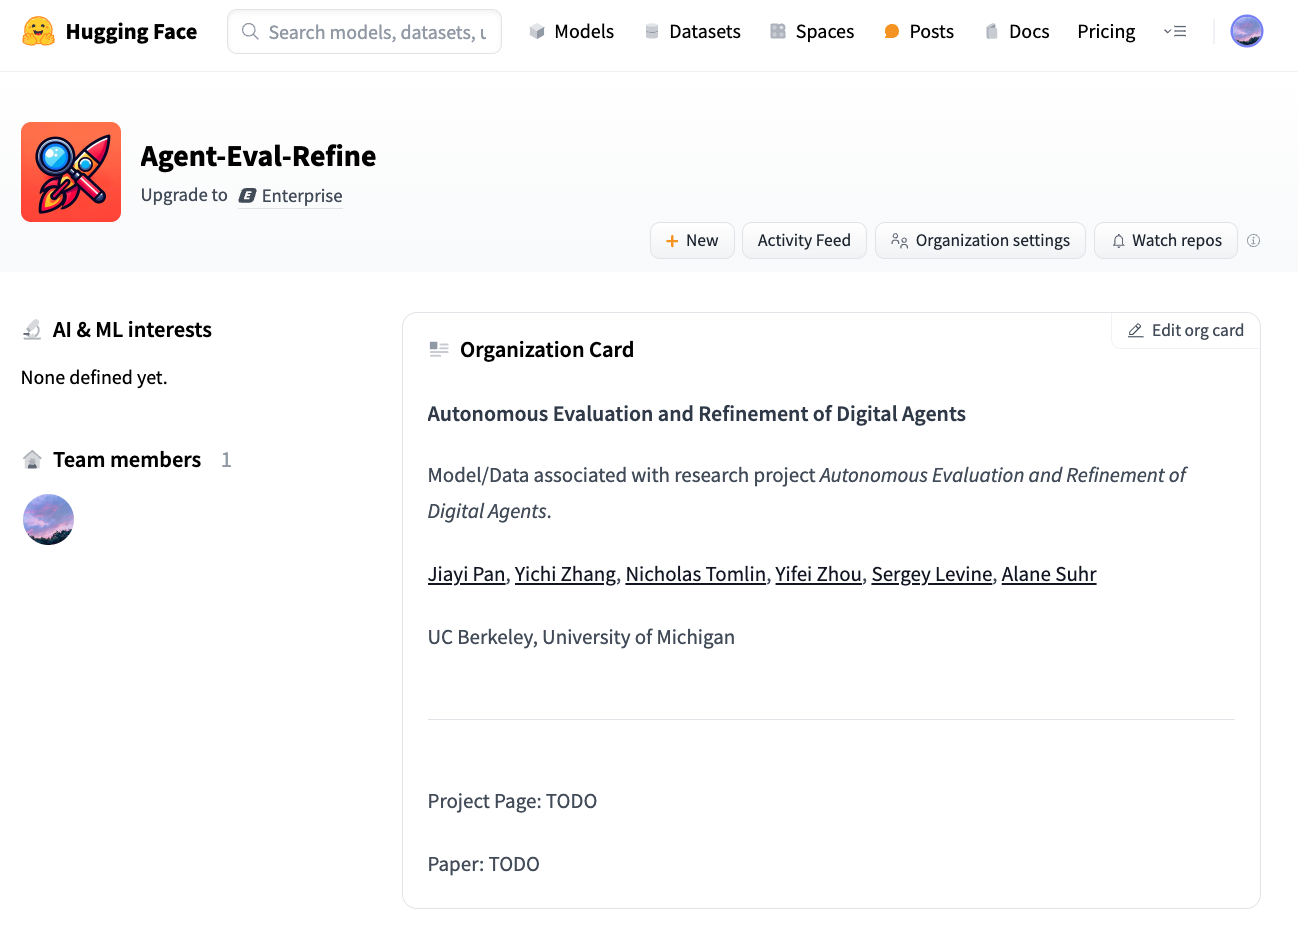Open Sergey Levine's author link
Image resolution: width=1298 pixels, height=939 pixels.
coord(931,575)
